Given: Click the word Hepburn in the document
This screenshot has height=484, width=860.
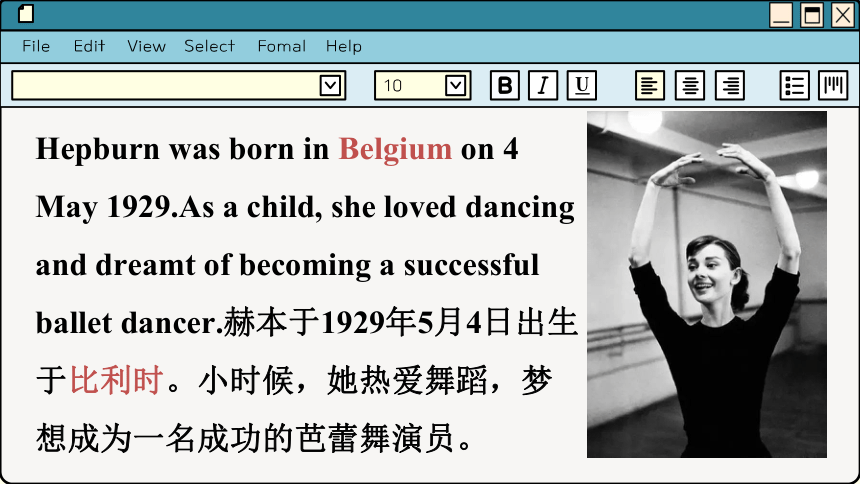Looking at the screenshot, I should coord(98,149).
